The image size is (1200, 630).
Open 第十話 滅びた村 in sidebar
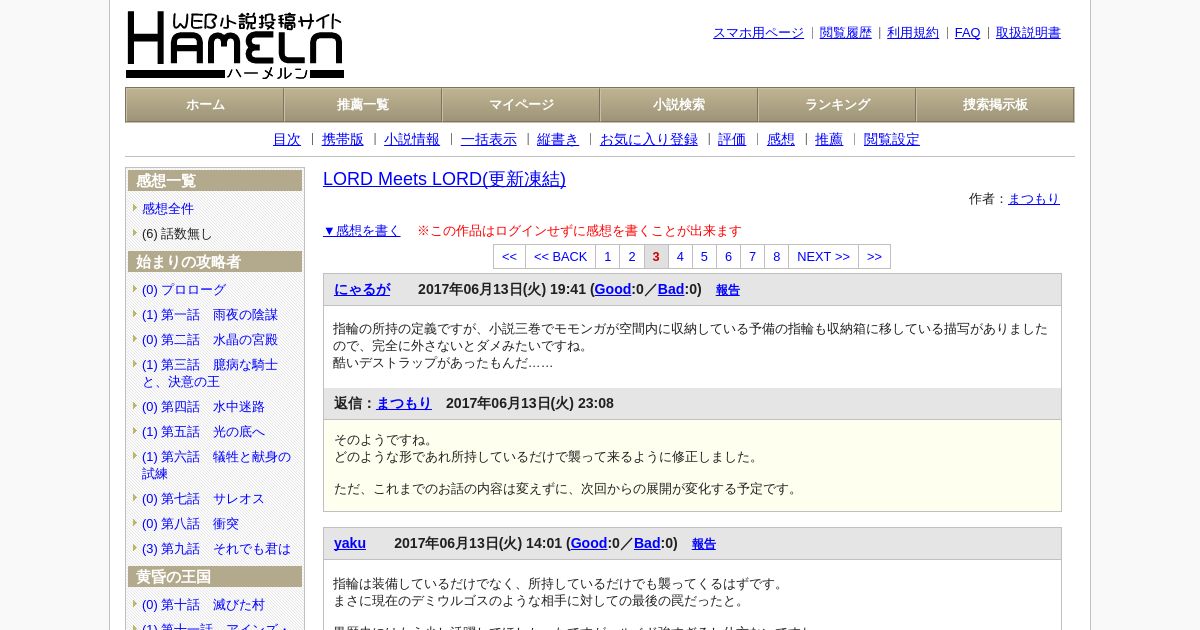tap(203, 605)
